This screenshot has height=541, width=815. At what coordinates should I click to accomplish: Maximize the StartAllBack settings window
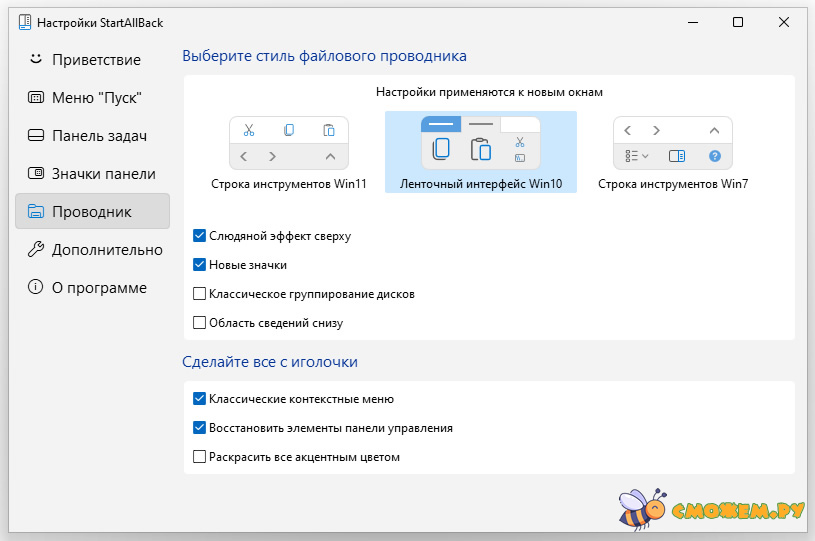point(738,22)
